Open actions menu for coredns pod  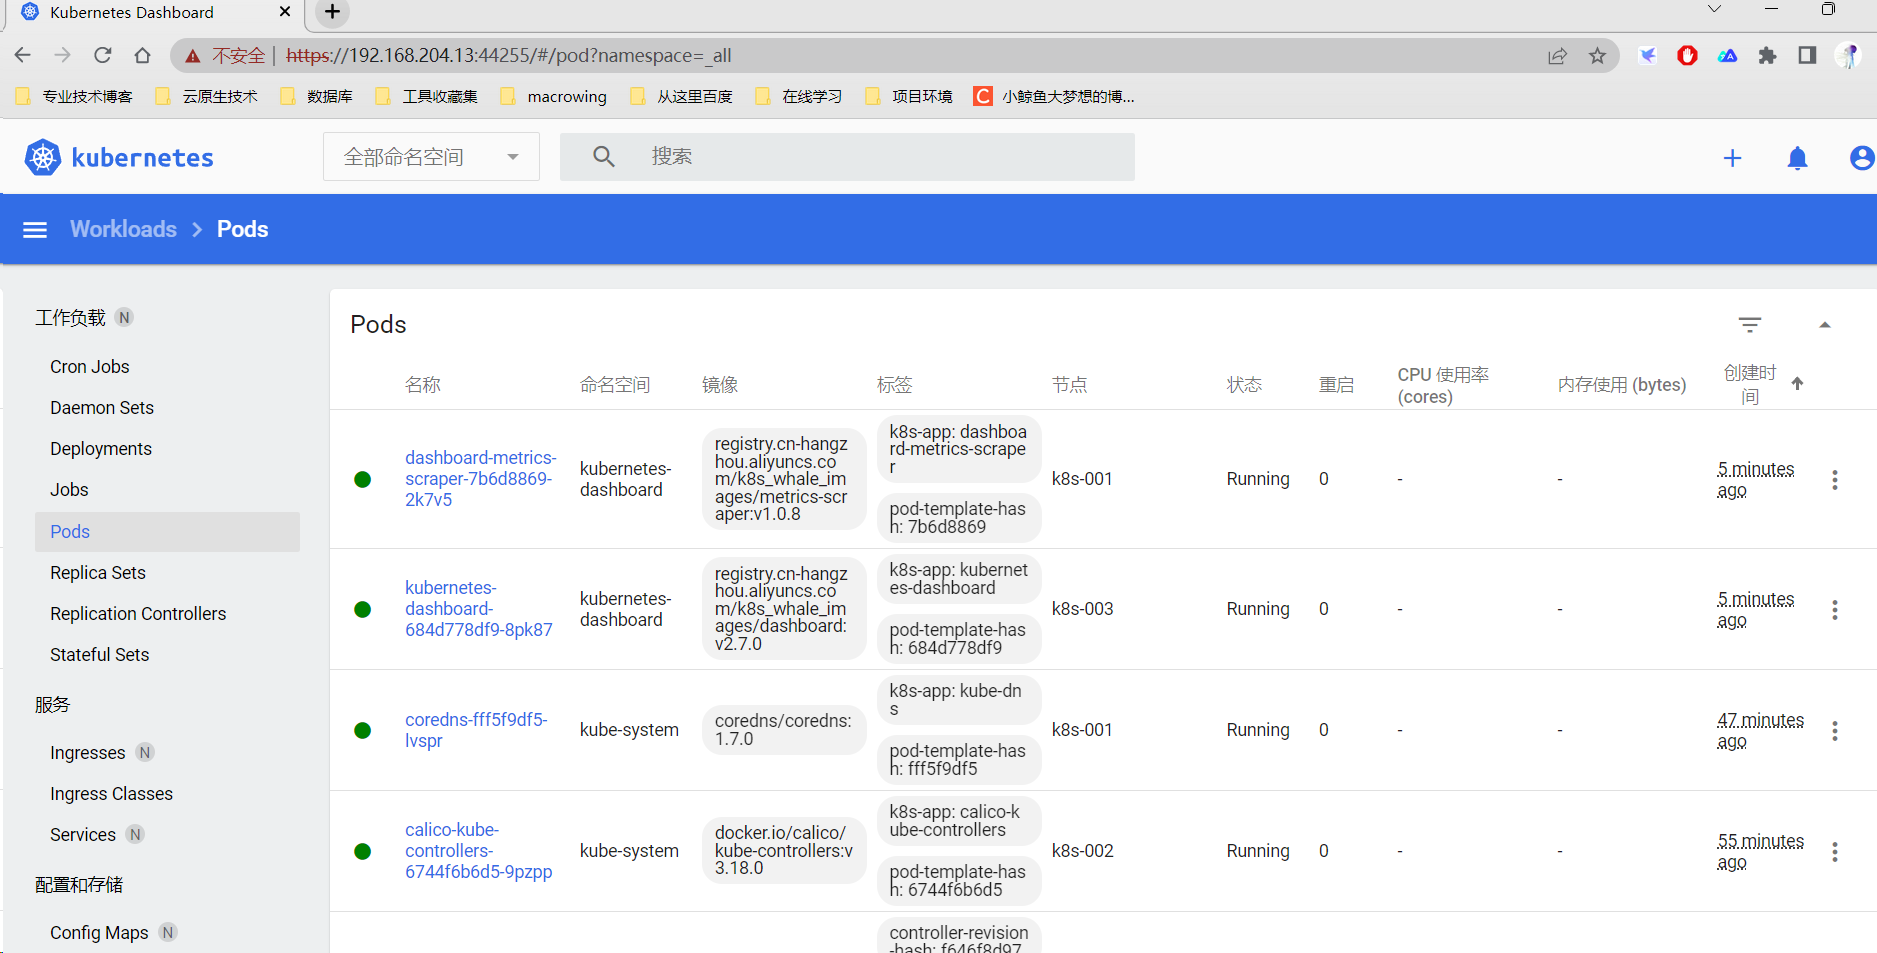(1834, 731)
